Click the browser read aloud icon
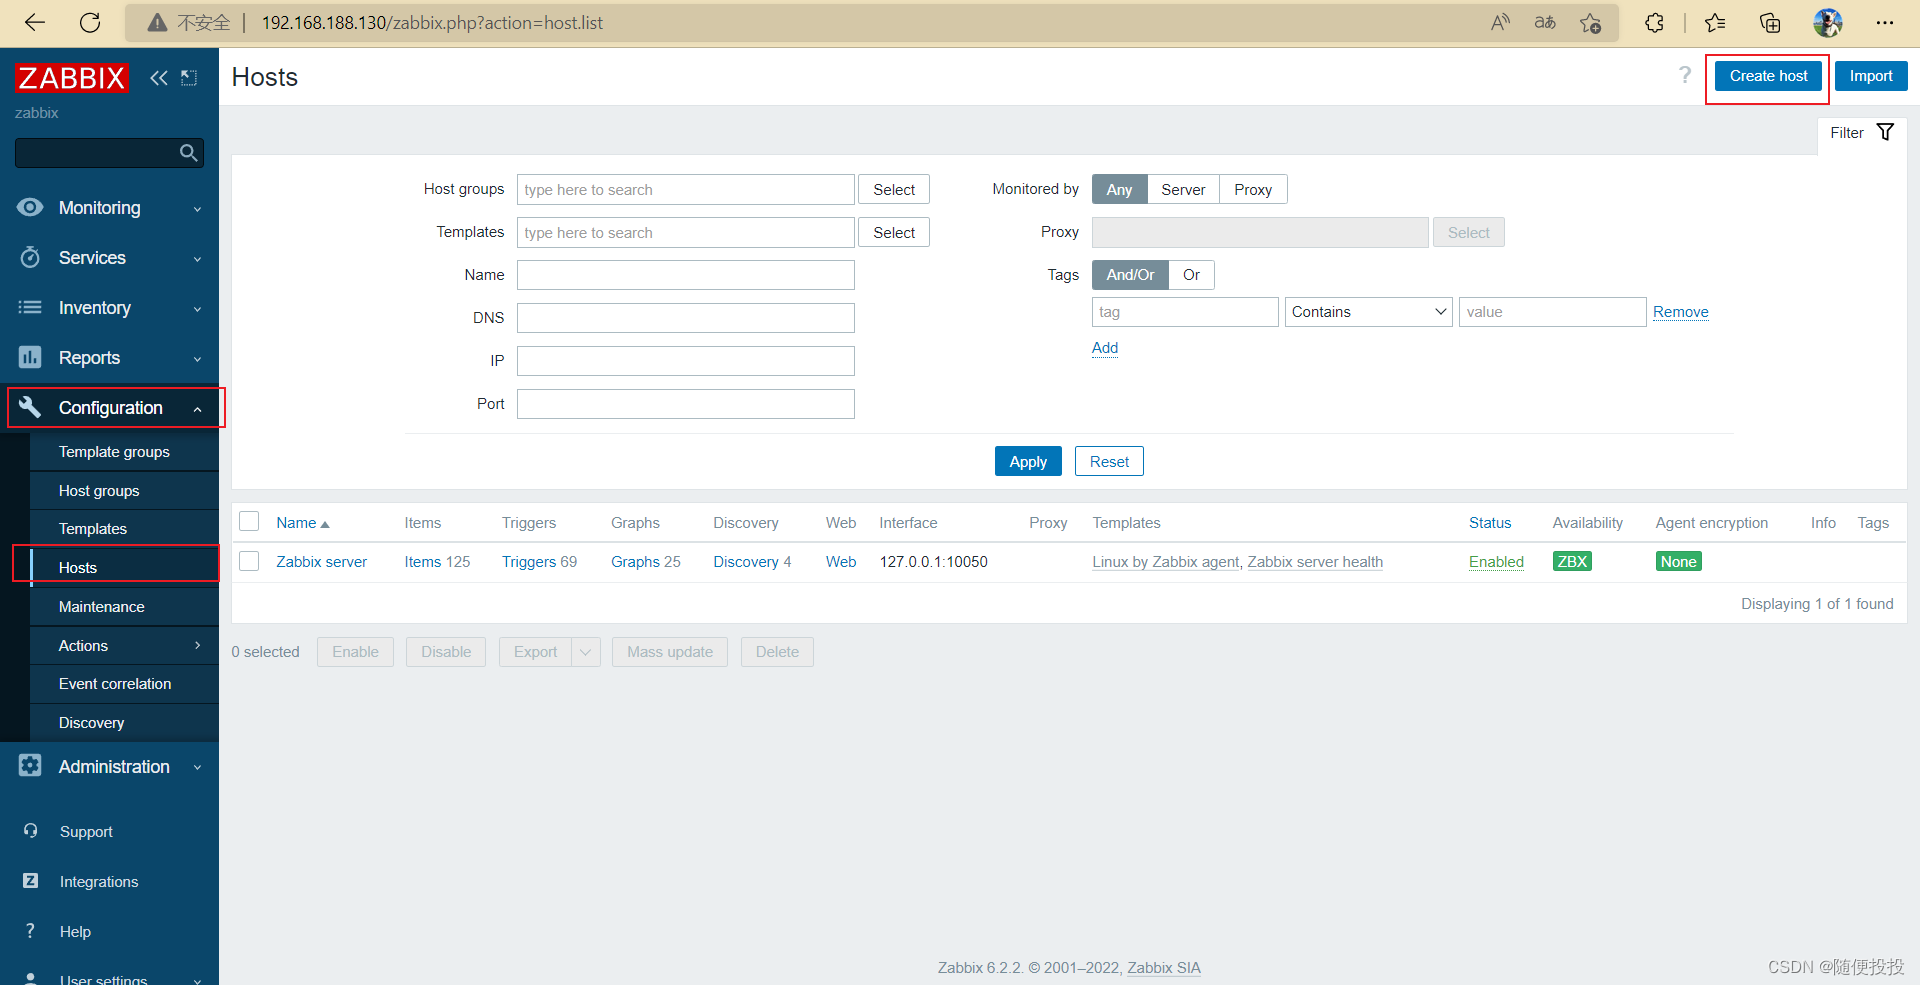 pos(1500,22)
